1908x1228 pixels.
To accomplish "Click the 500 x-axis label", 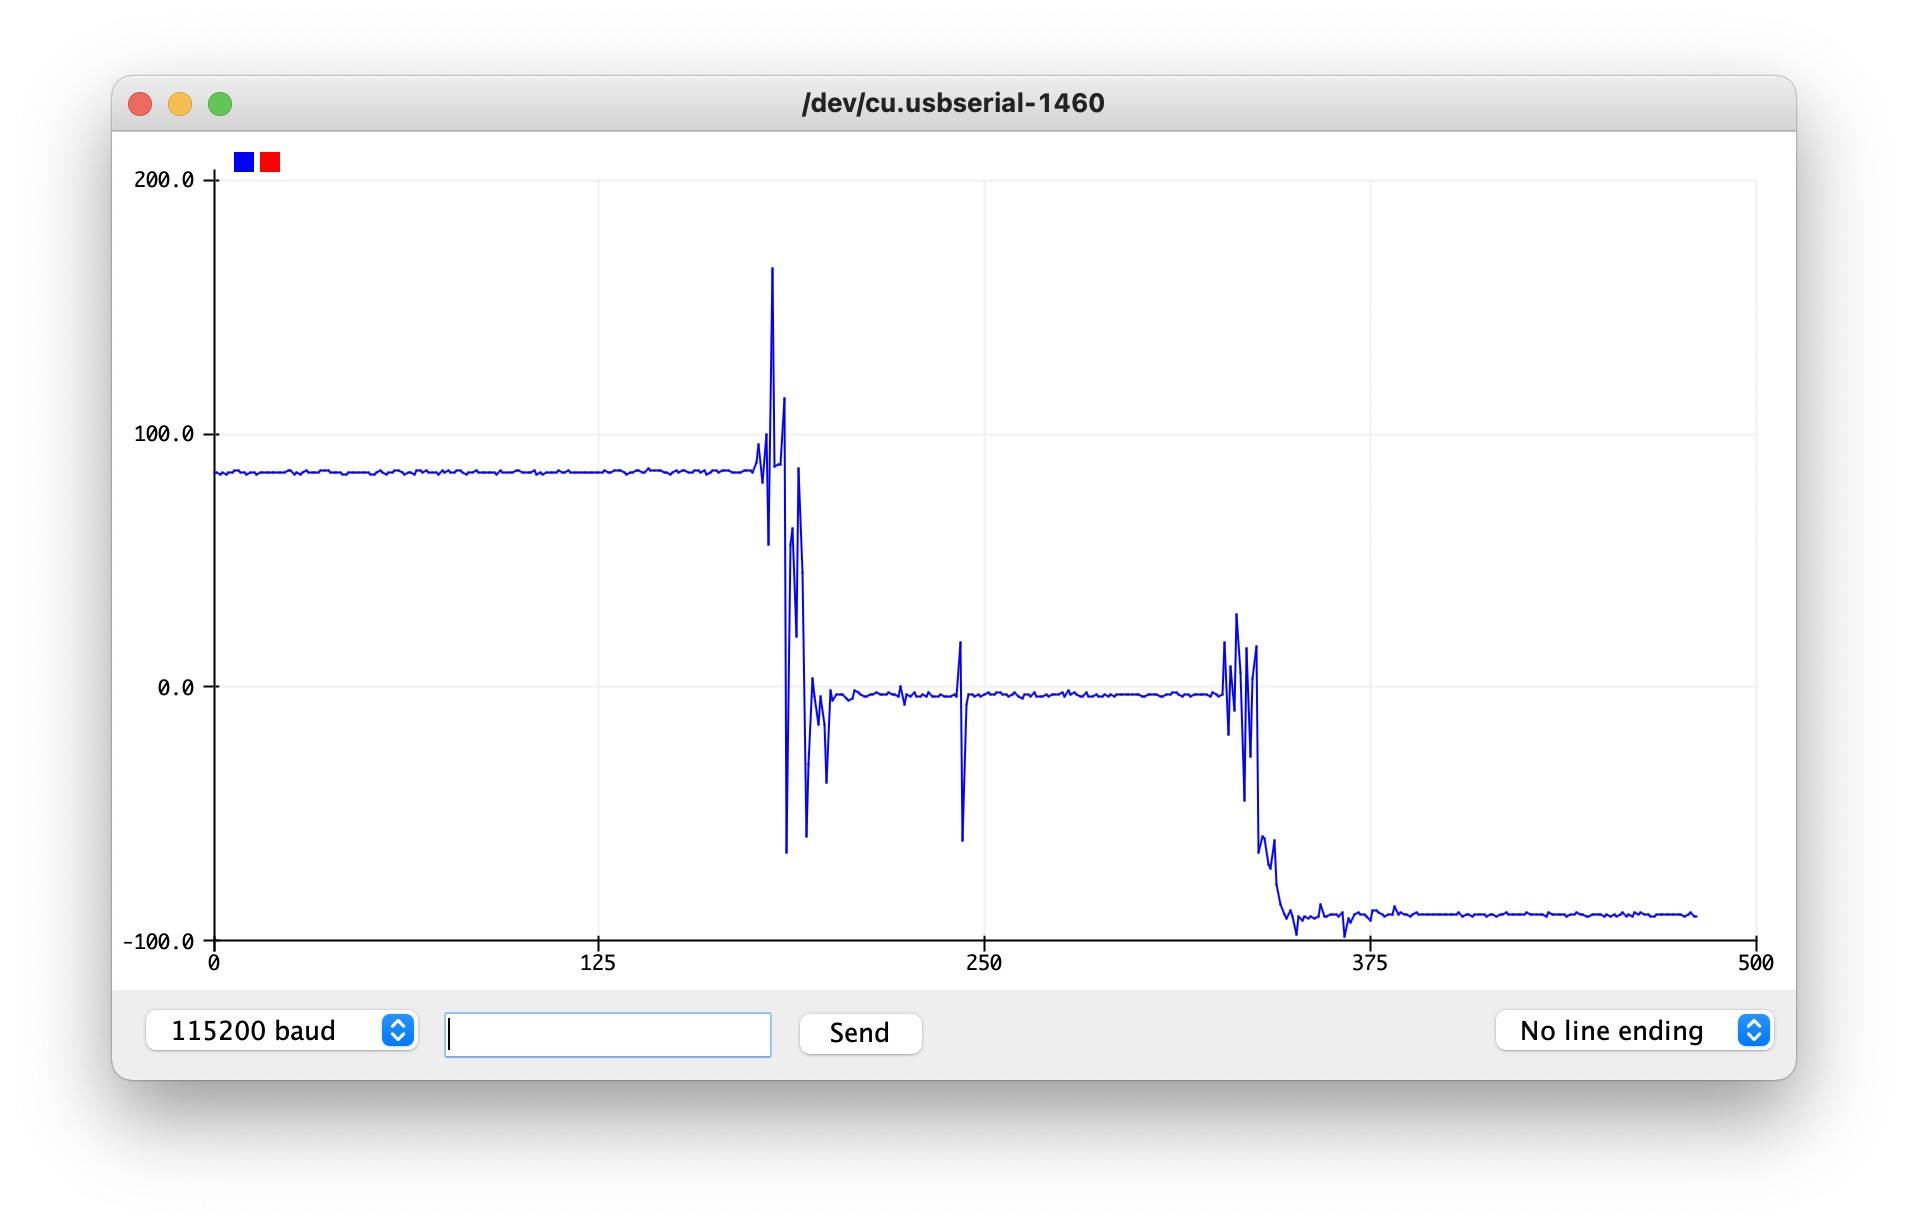I will pos(1756,963).
